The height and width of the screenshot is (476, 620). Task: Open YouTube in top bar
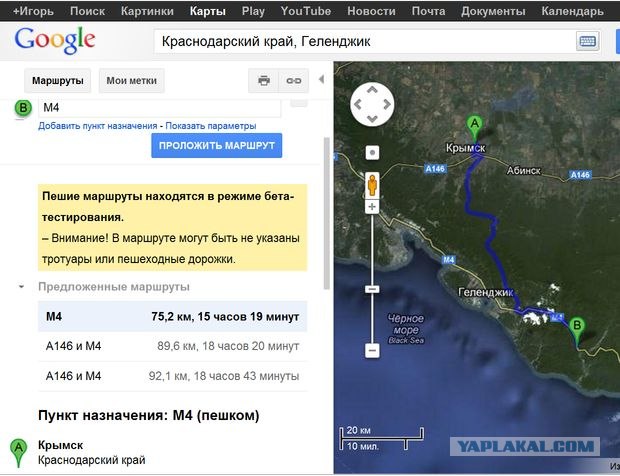tap(306, 11)
